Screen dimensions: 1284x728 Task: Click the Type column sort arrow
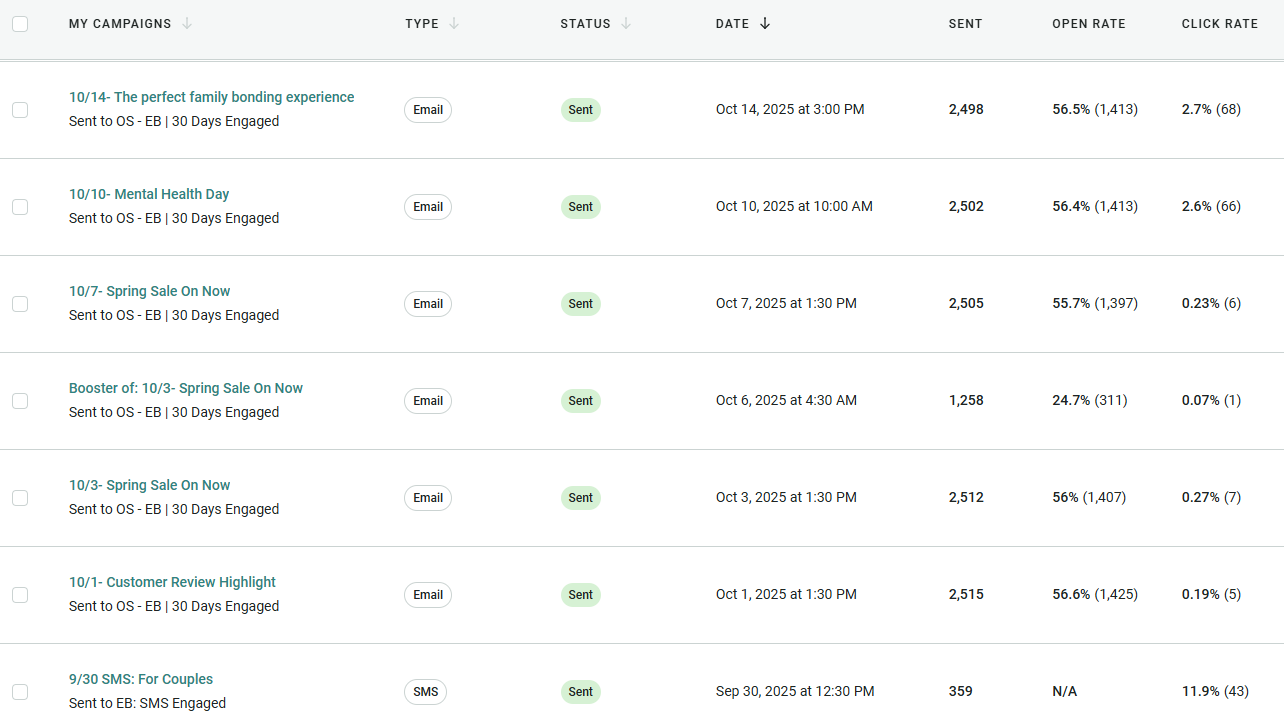tap(454, 24)
